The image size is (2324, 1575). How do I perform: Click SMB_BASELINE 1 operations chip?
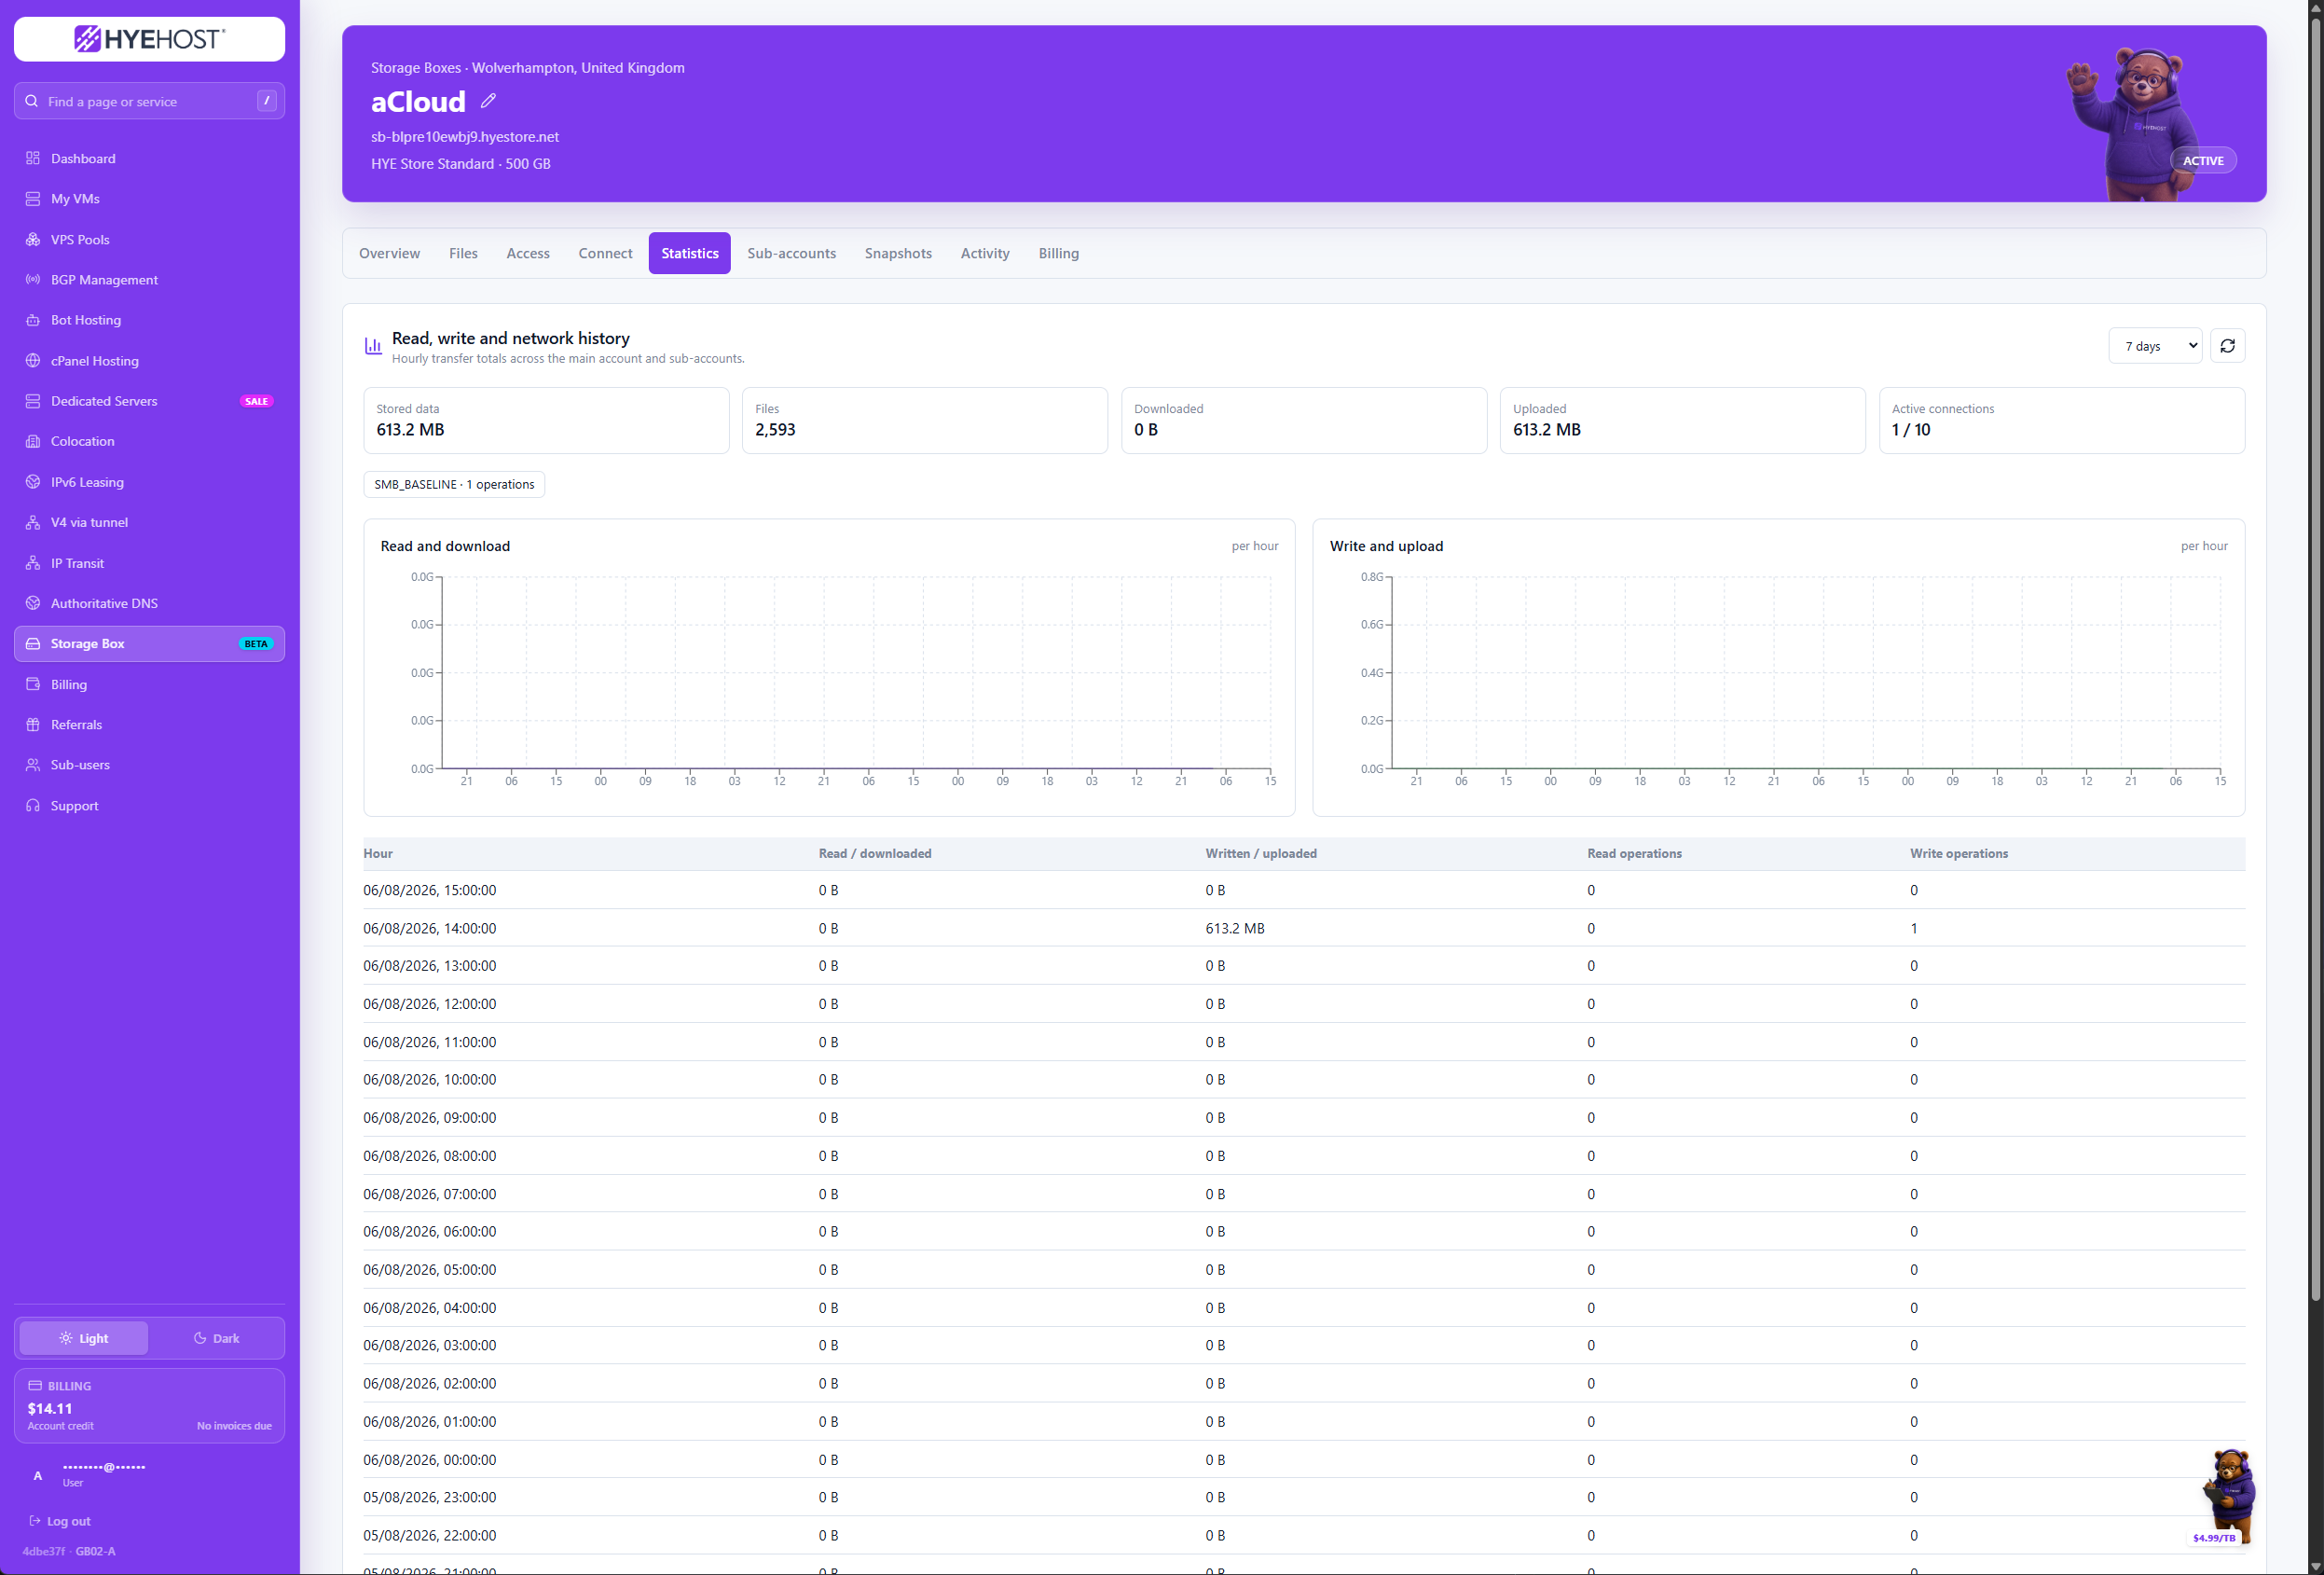pos(454,484)
